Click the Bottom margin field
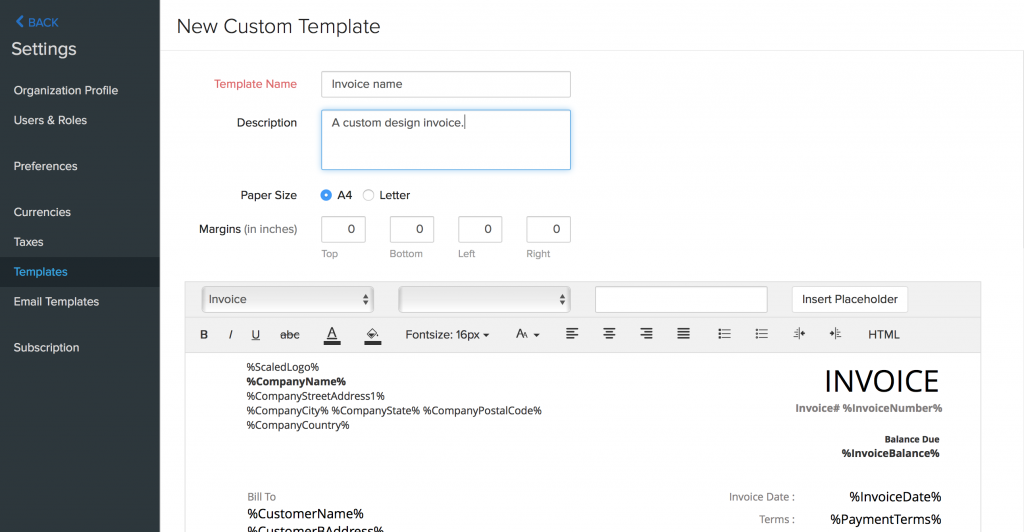This screenshot has height=532, width=1024. (412, 229)
